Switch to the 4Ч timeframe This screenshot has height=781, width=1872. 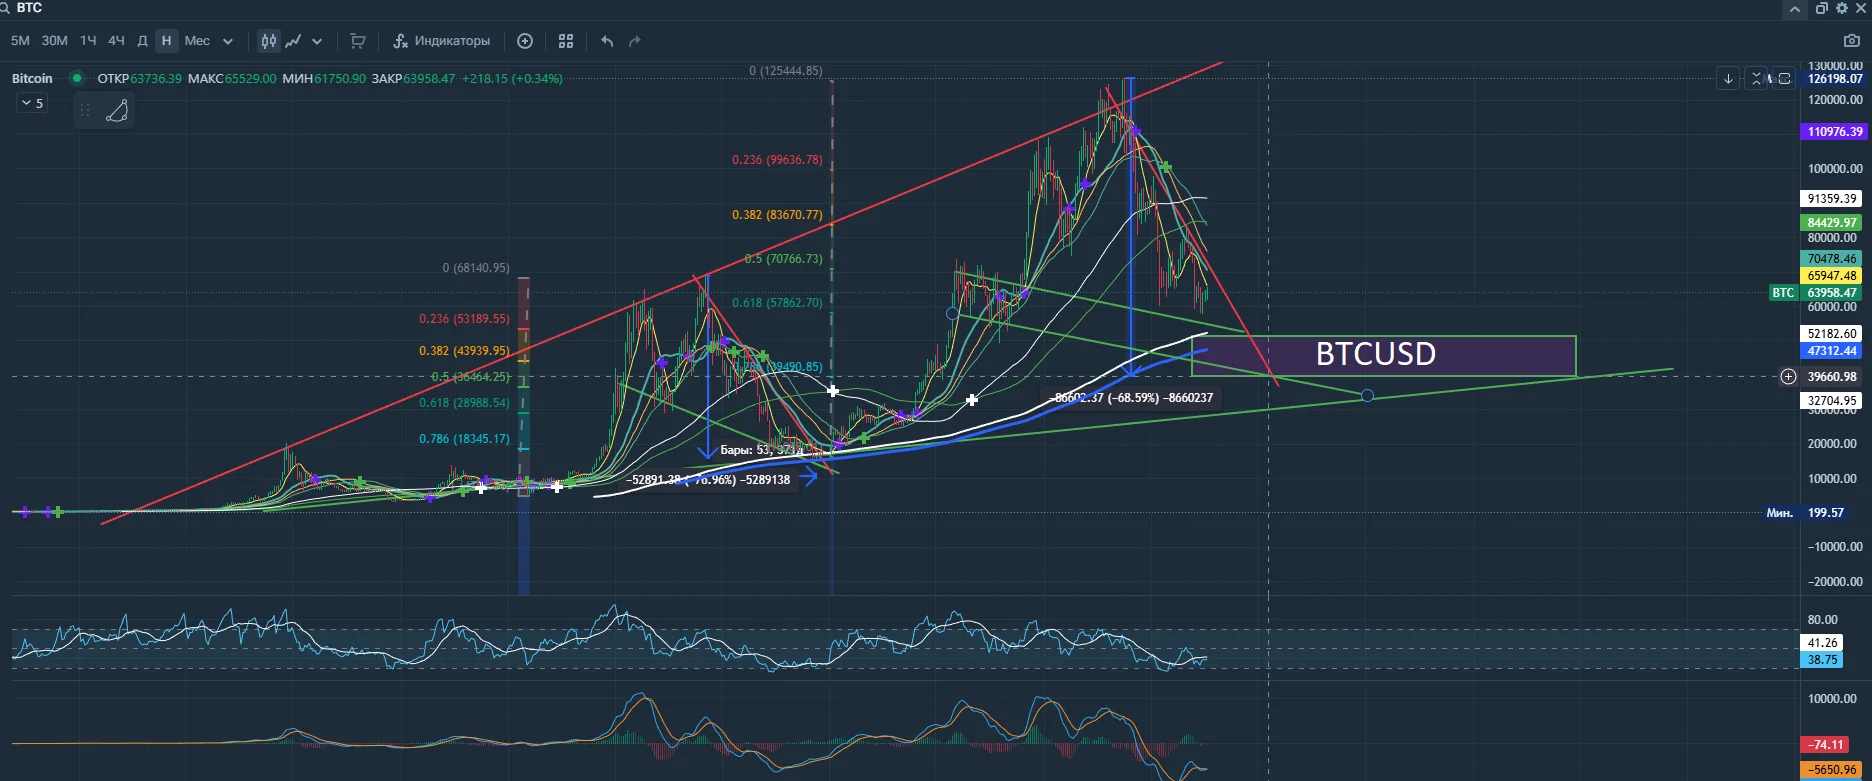pos(116,41)
